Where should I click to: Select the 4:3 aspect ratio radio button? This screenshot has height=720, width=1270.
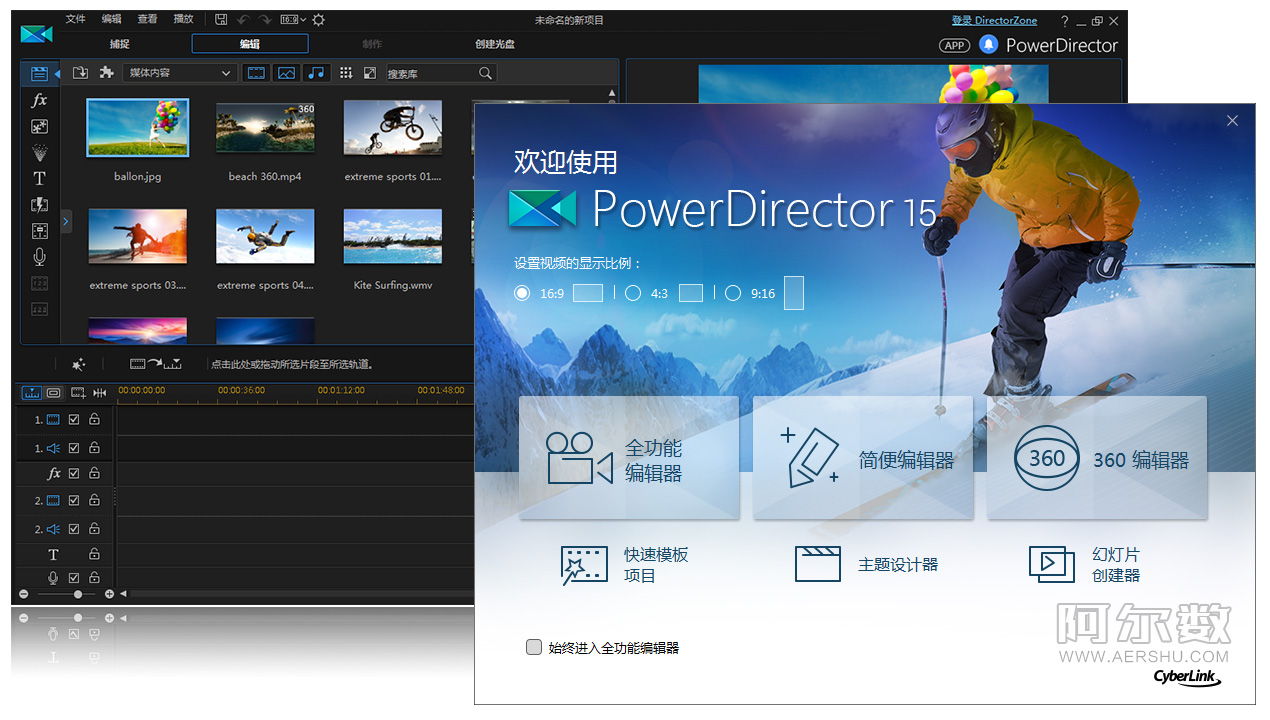click(633, 293)
